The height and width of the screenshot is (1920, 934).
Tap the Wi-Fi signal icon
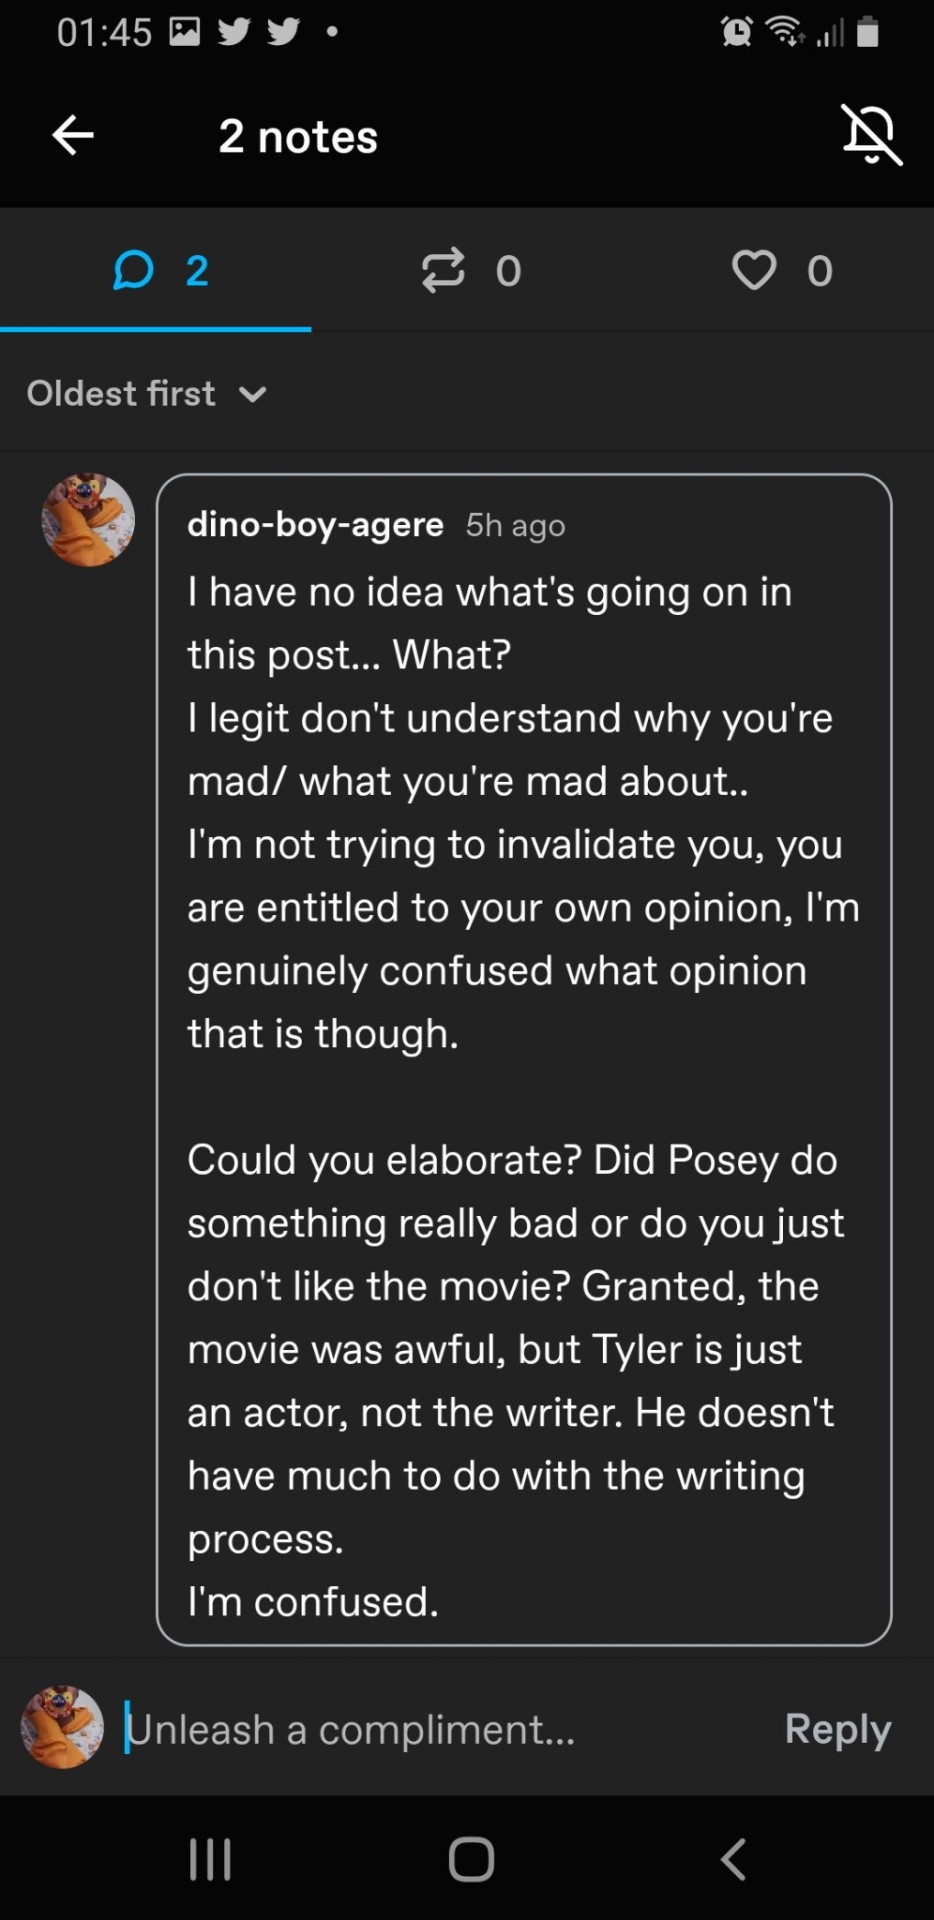click(x=785, y=32)
